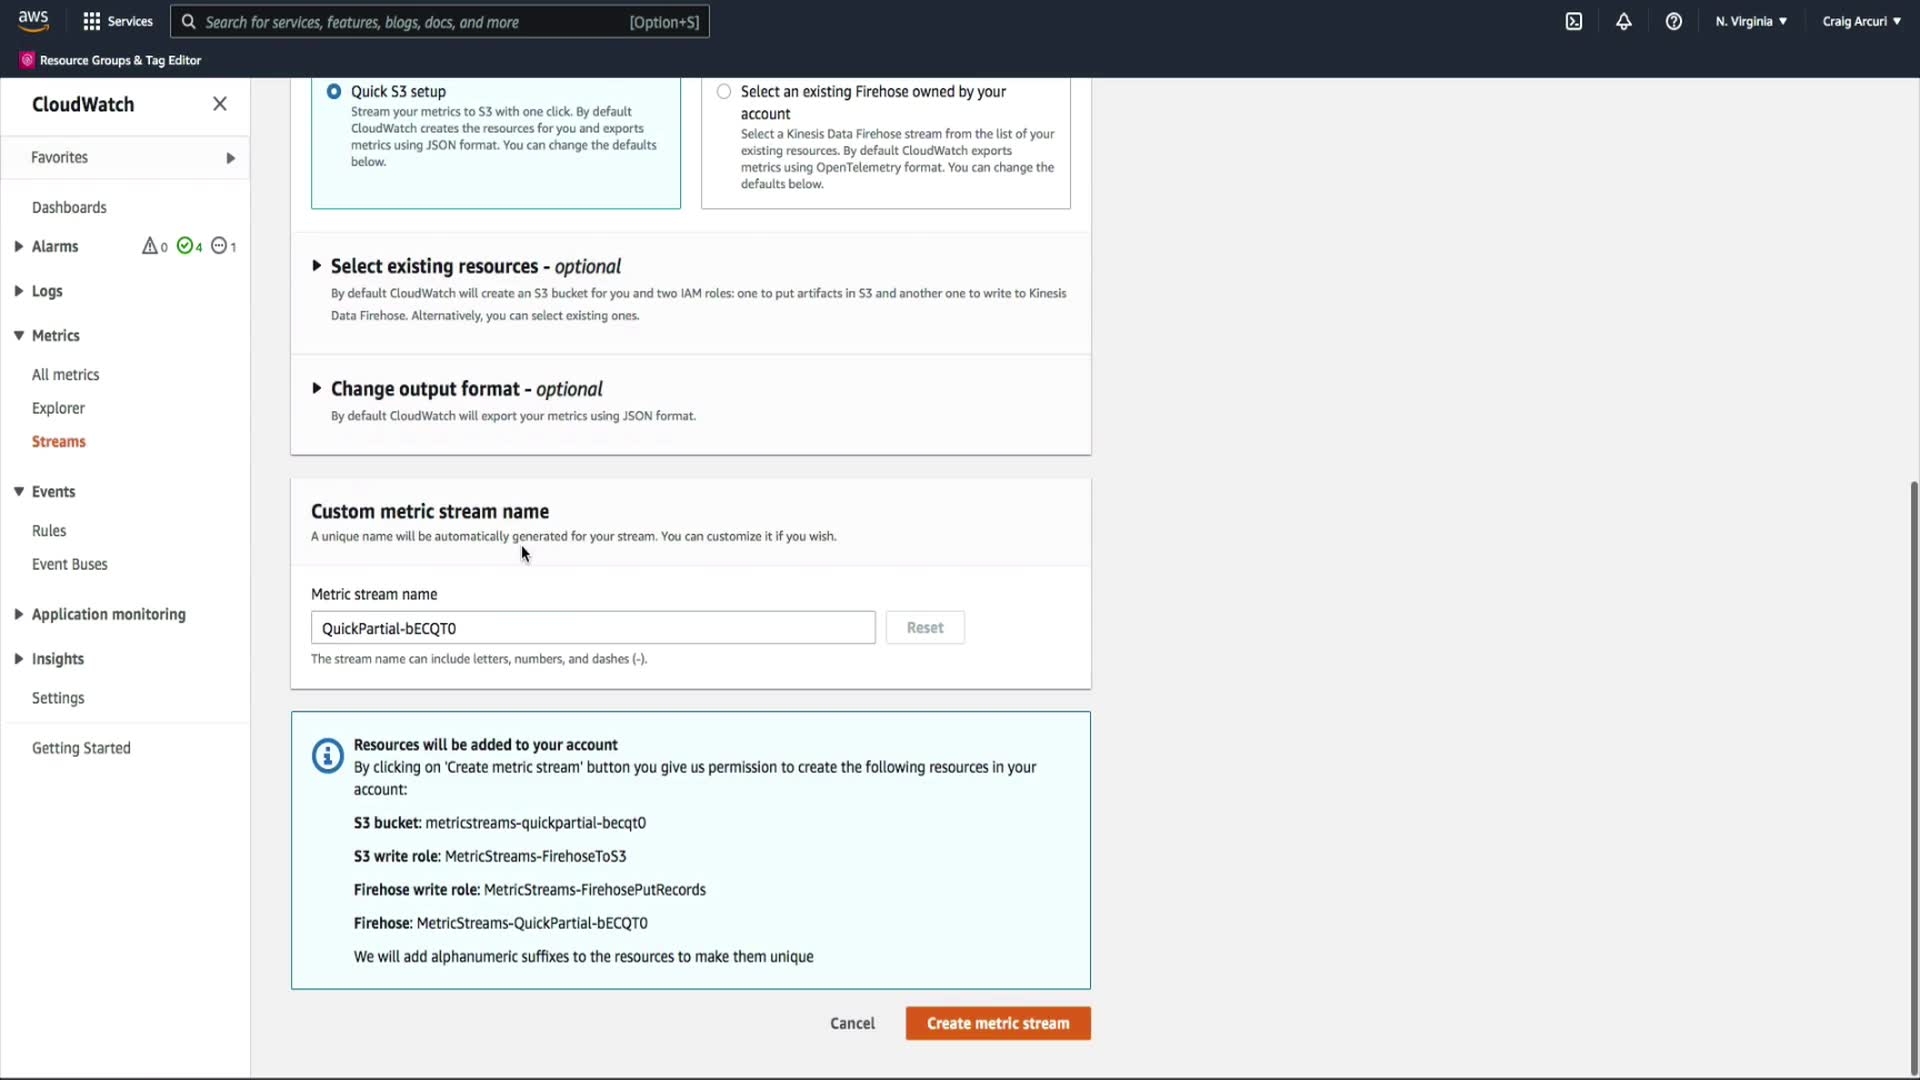Open N. Virginia region dropdown

pyautogui.click(x=1751, y=21)
